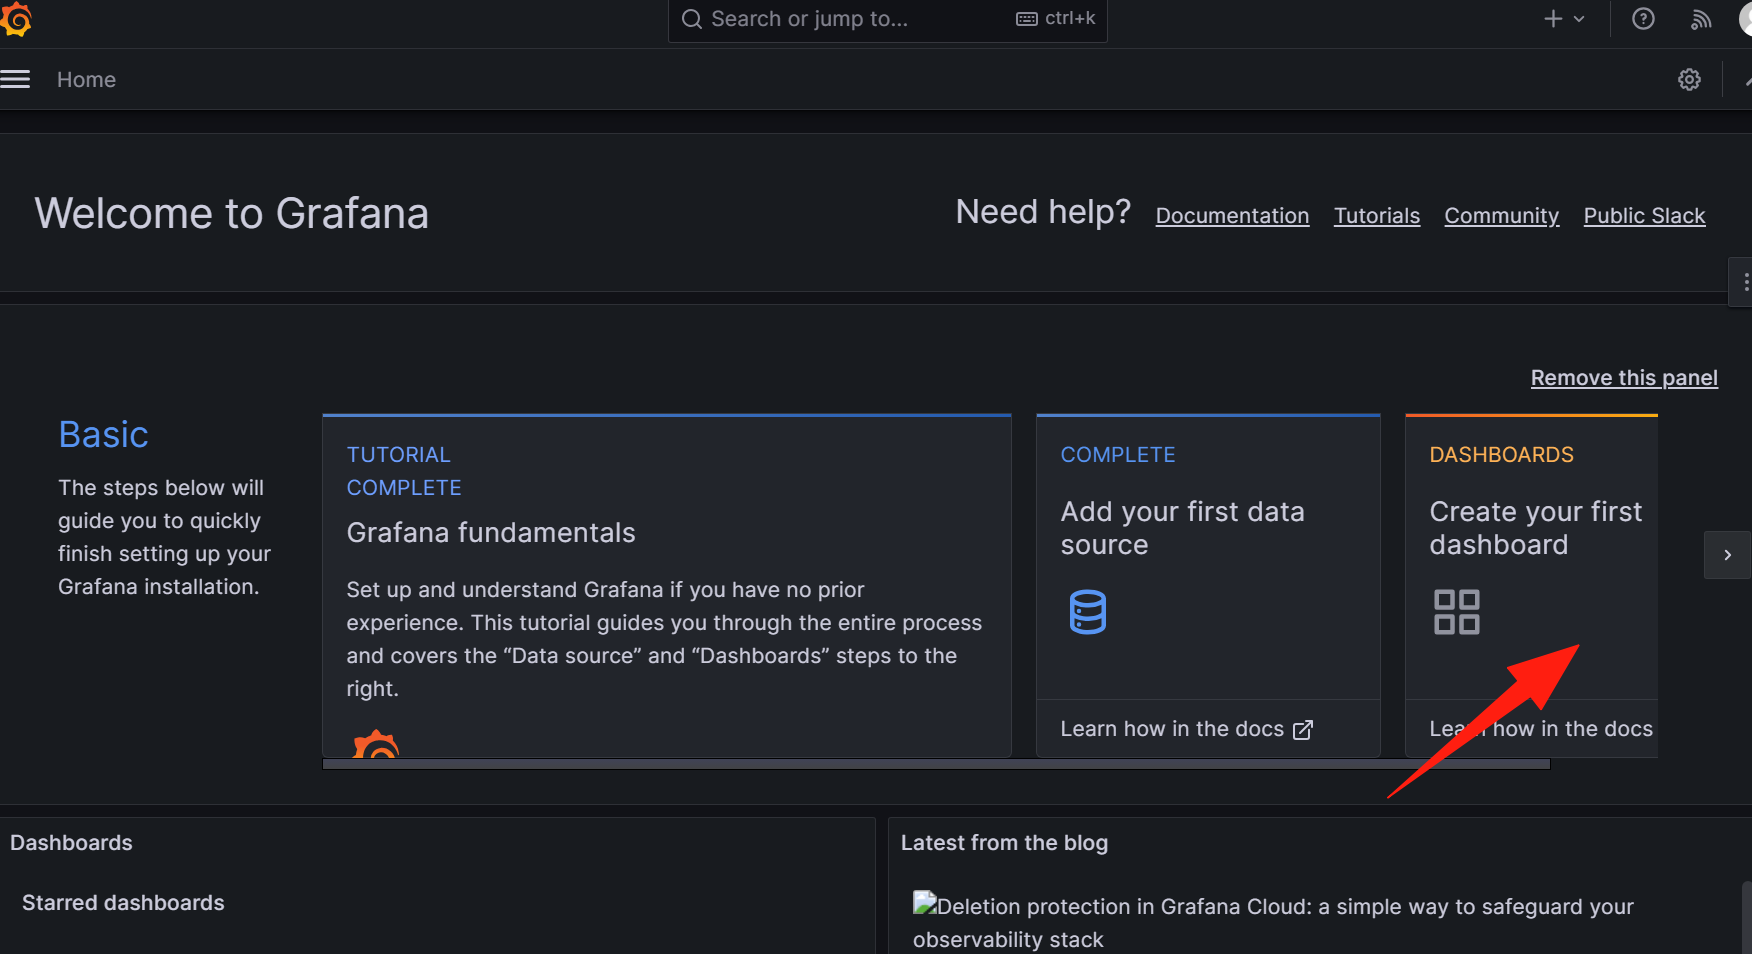The height and width of the screenshot is (954, 1752).
Task: Click the dashboard grid icon
Action: click(x=1456, y=612)
